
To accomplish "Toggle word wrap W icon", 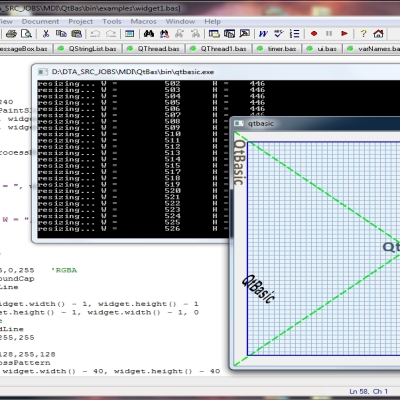I will pyautogui.click(x=263, y=34).
